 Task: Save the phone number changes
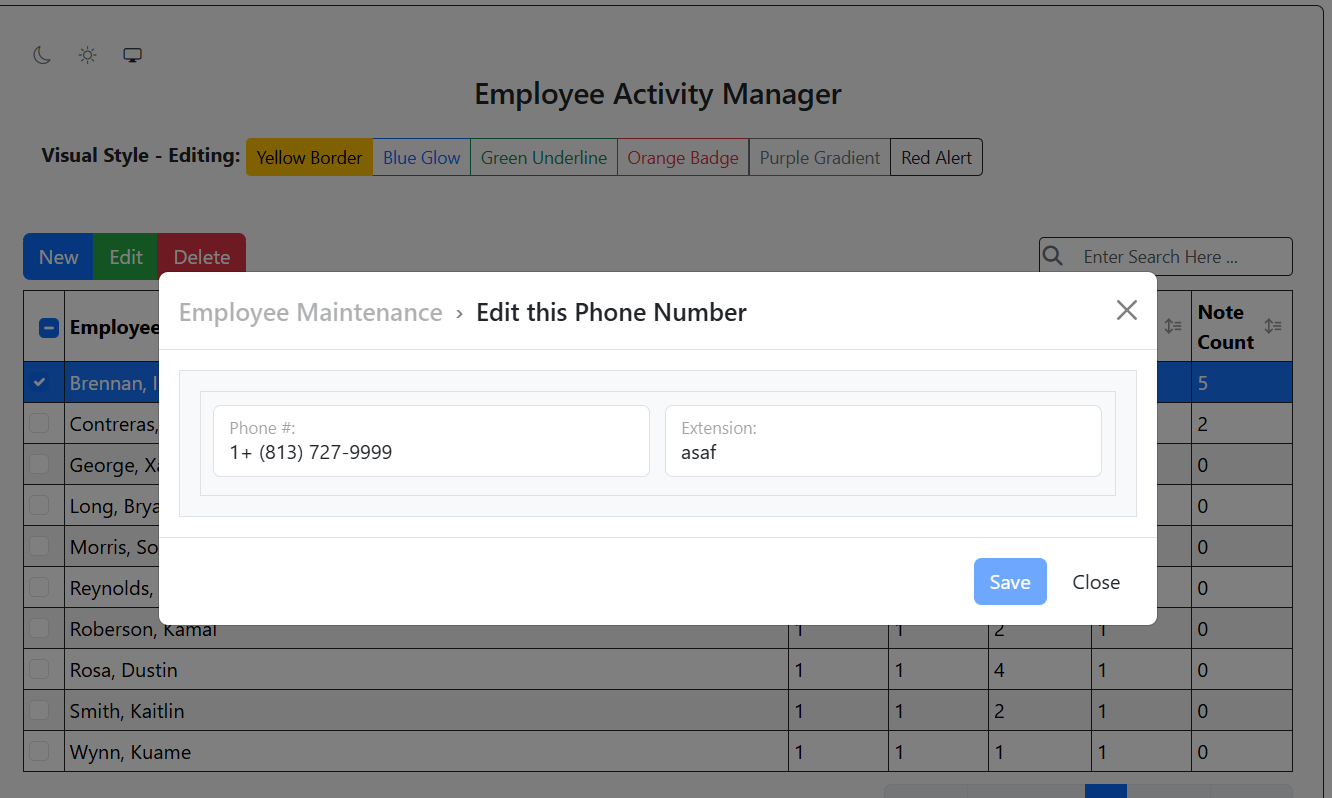pos(1009,582)
